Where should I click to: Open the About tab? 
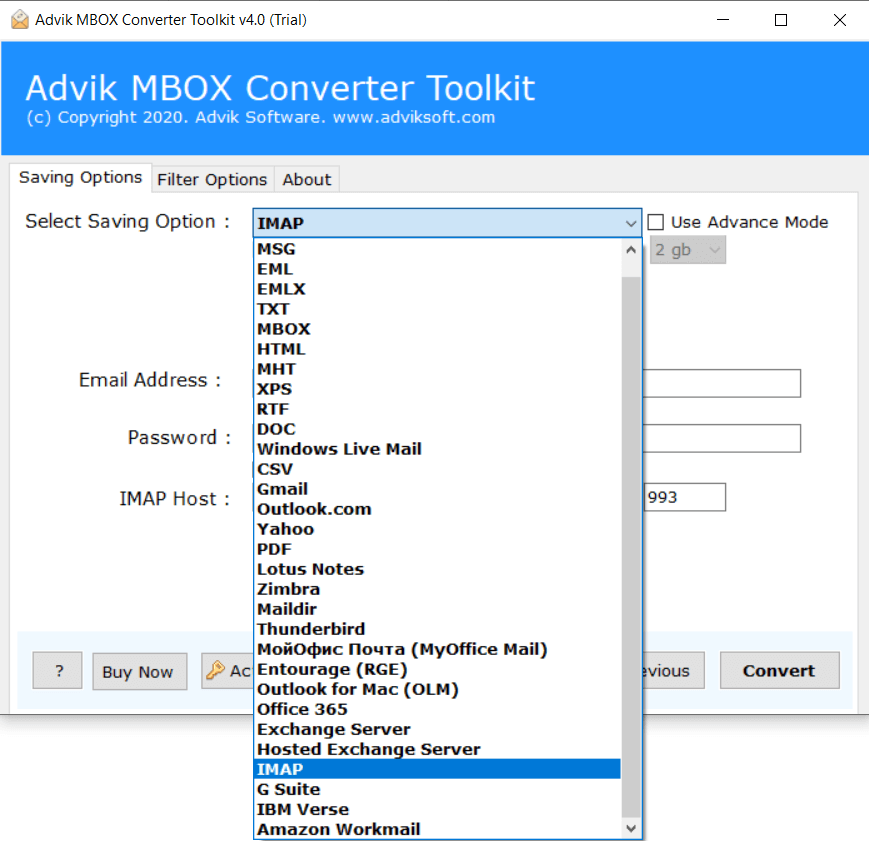pos(306,180)
